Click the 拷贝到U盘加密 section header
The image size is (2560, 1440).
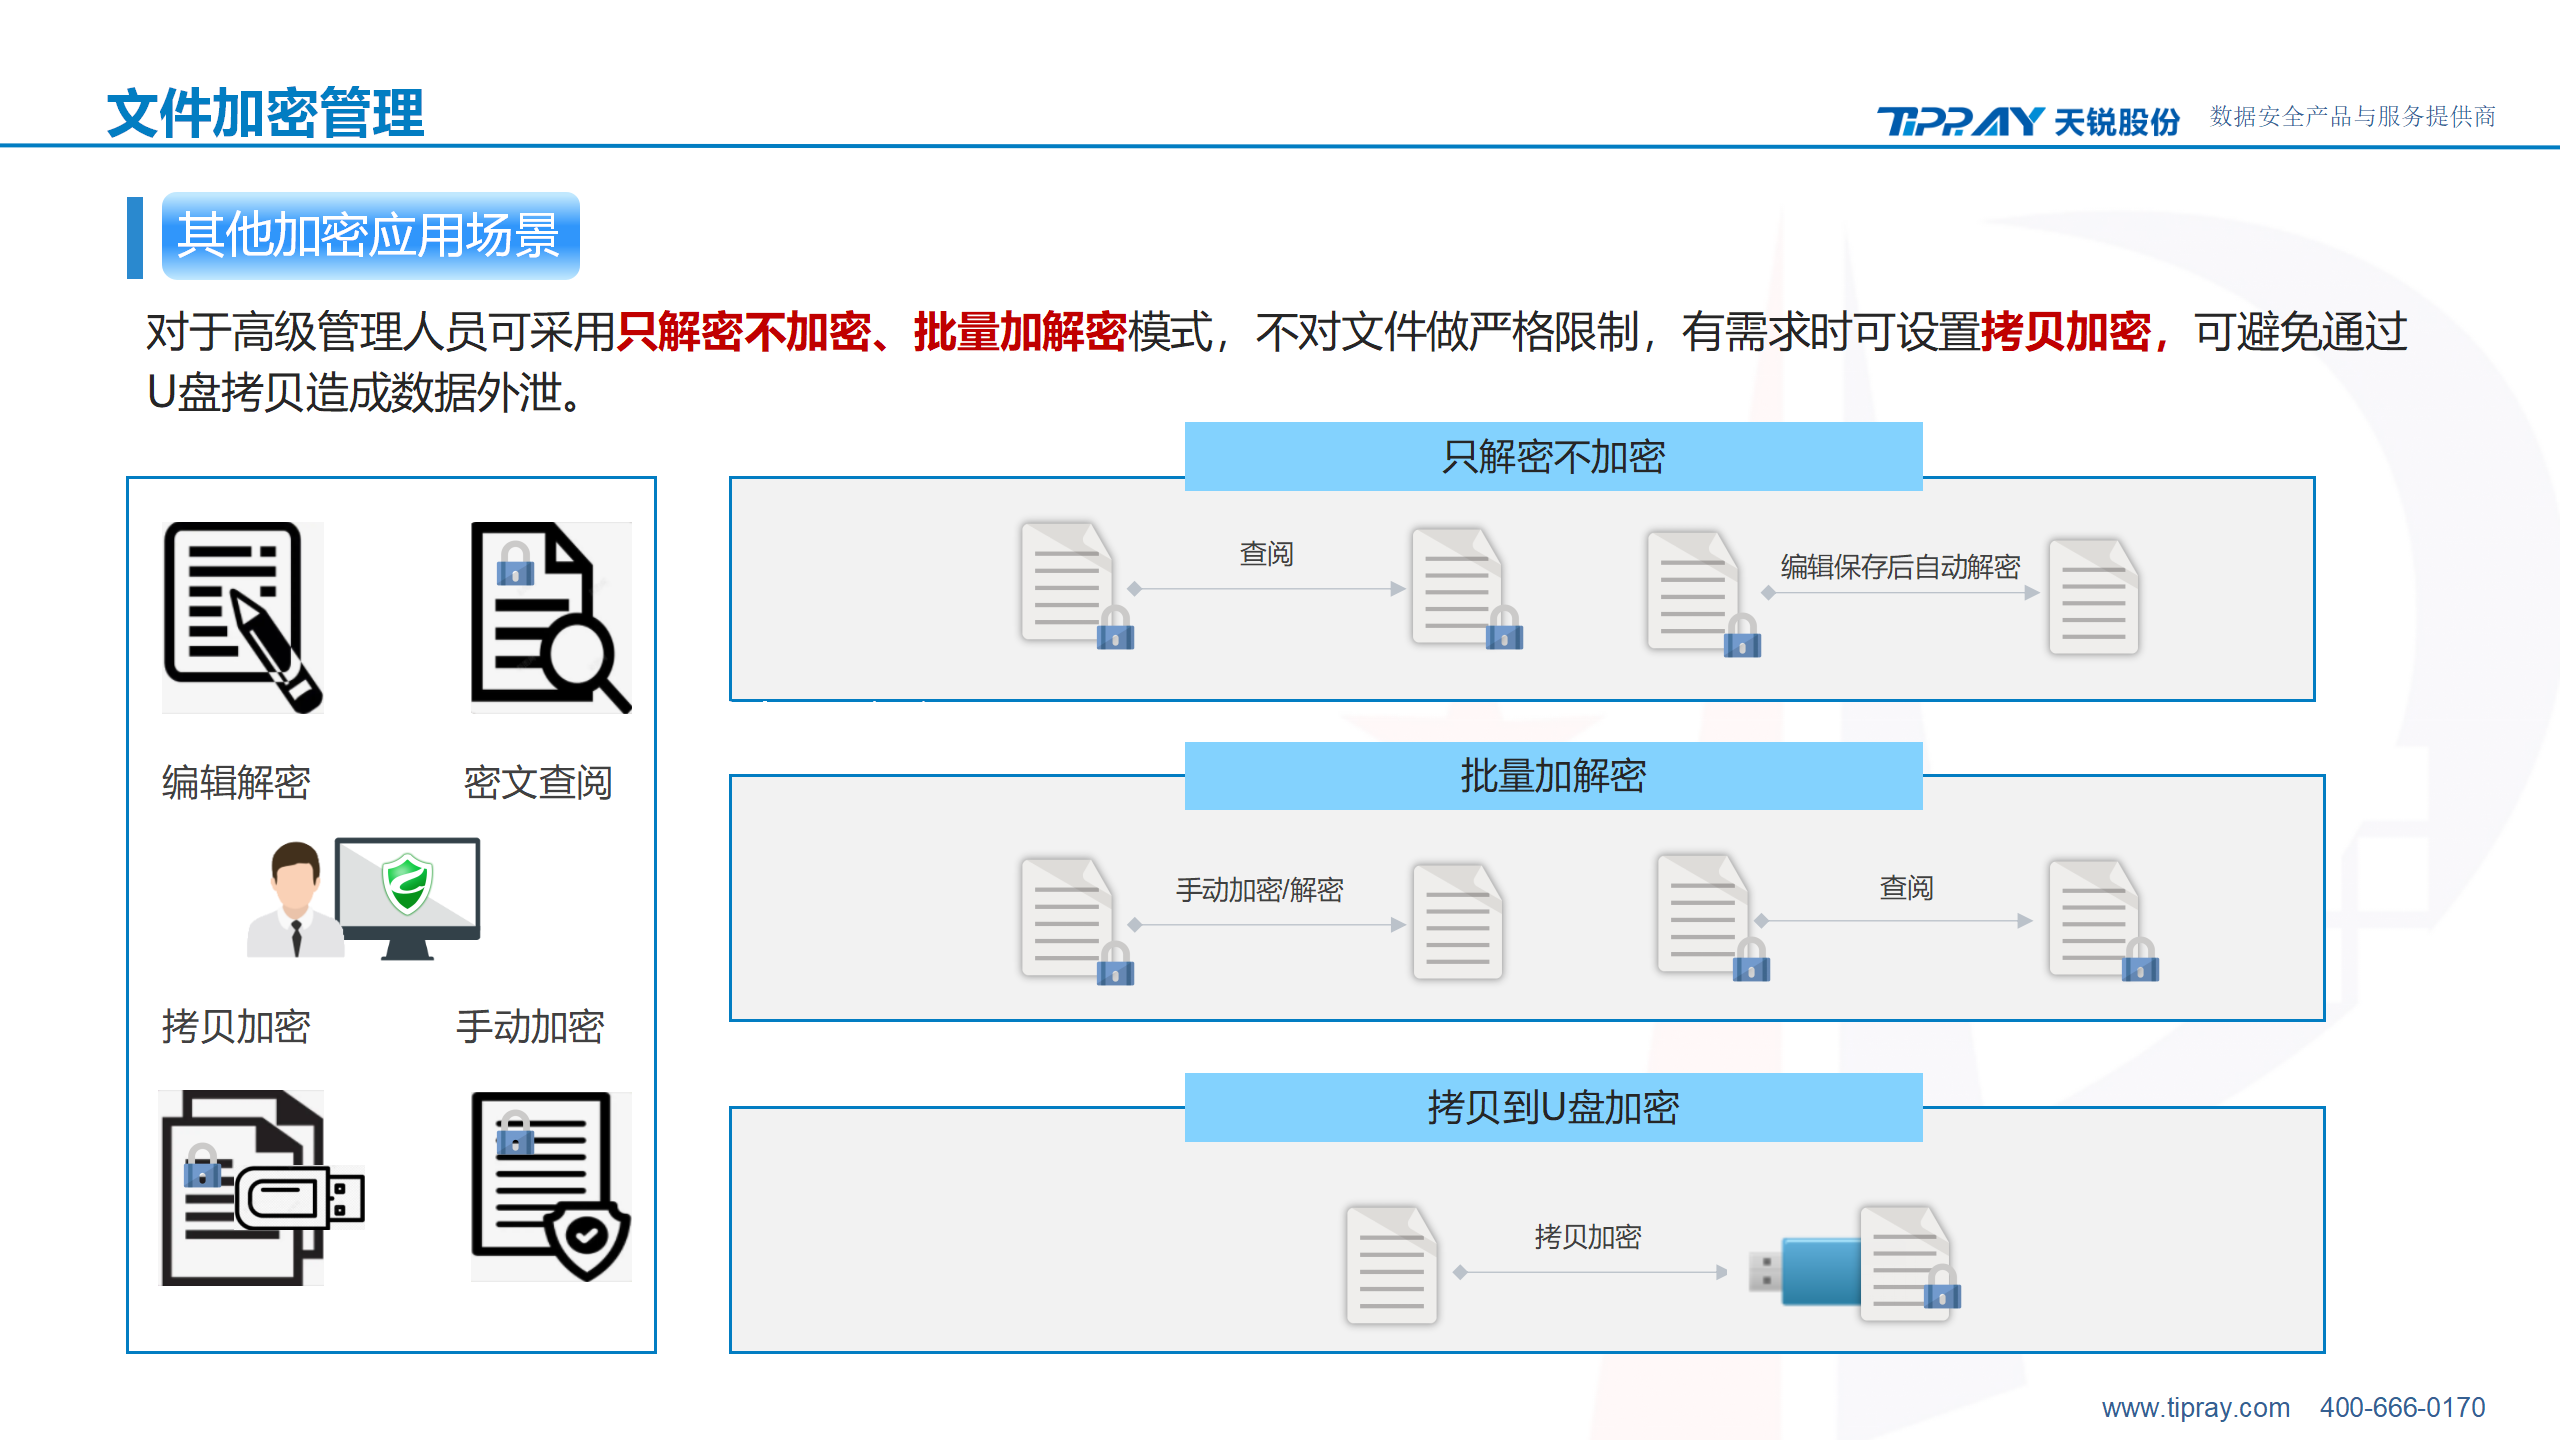[1553, 1107]
